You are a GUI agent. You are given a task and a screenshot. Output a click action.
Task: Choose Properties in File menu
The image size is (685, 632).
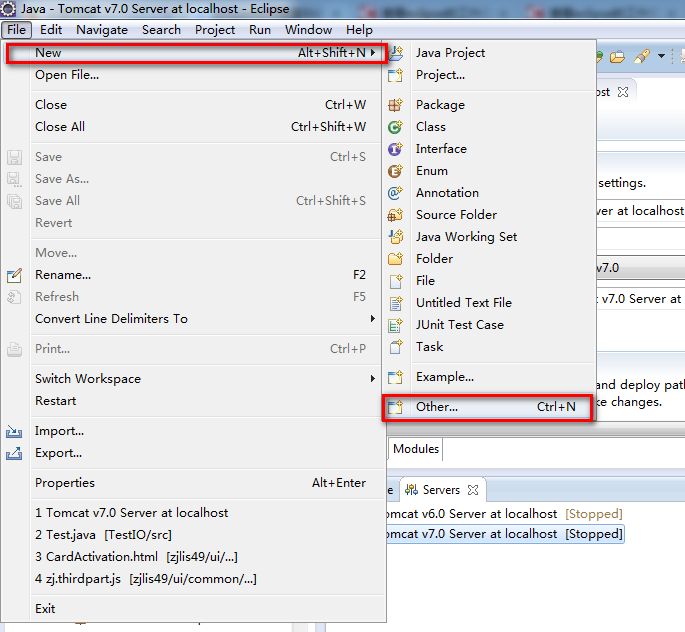[192, 483]
